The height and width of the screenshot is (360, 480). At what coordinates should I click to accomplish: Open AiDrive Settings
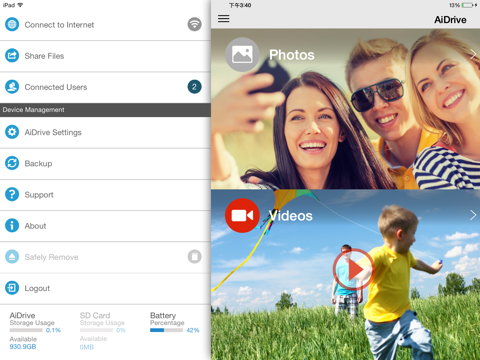105,132
